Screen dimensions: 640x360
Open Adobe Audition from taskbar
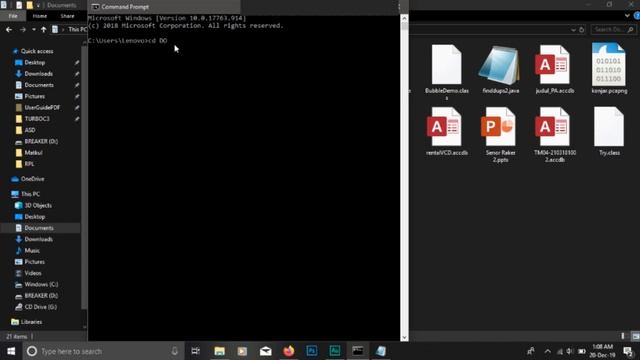coord(335,351)
